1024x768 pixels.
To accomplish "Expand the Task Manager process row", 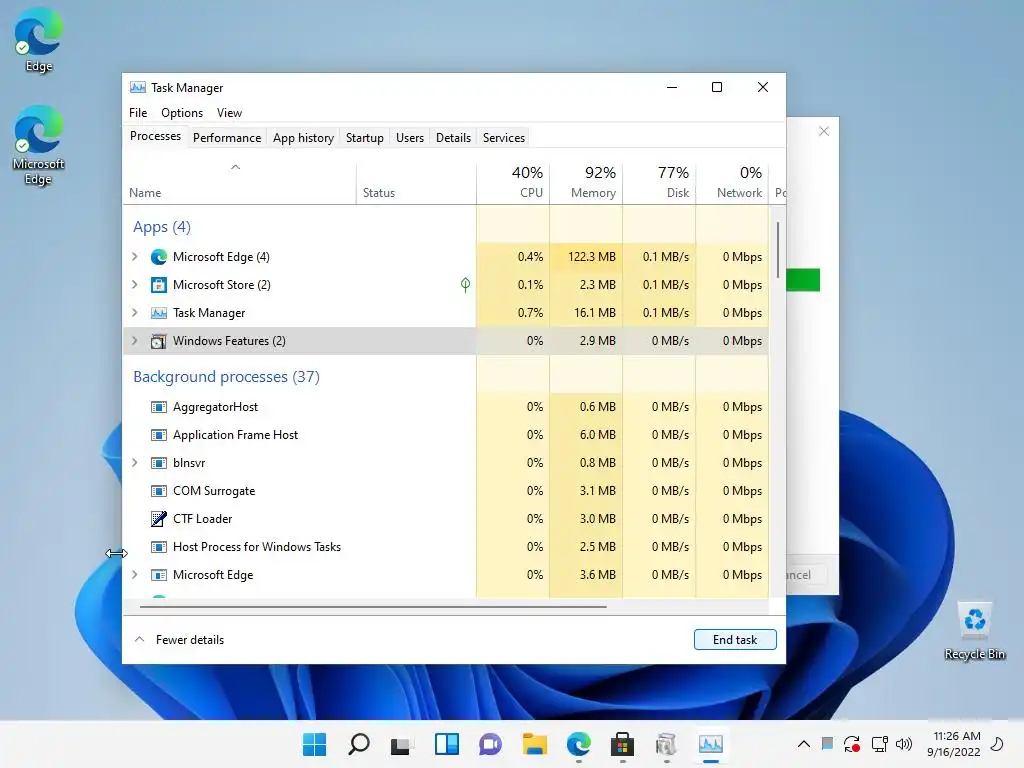I will pos(135,313).
